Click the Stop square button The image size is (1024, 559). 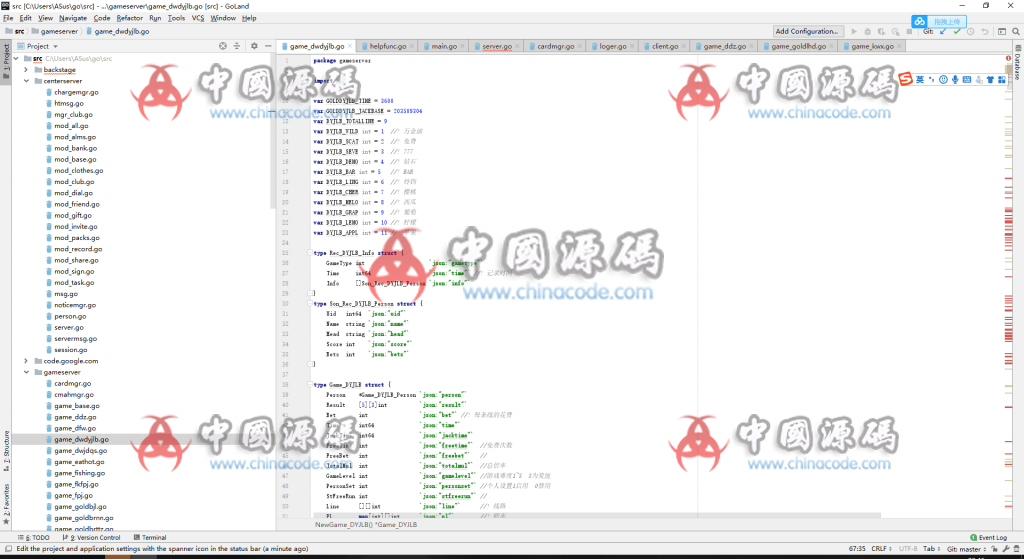pos(909,31)
